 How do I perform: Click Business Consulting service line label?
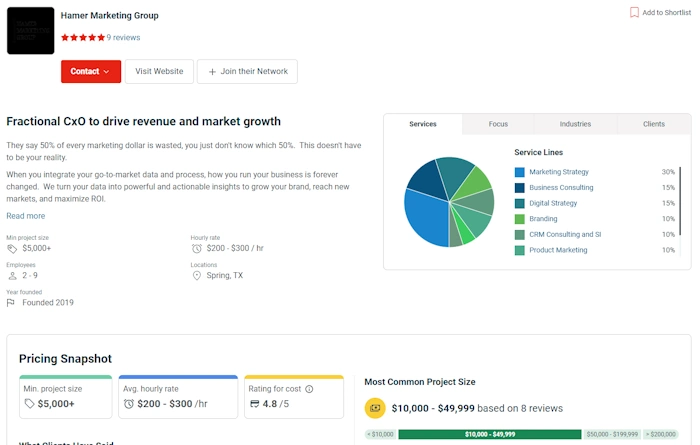561,187
